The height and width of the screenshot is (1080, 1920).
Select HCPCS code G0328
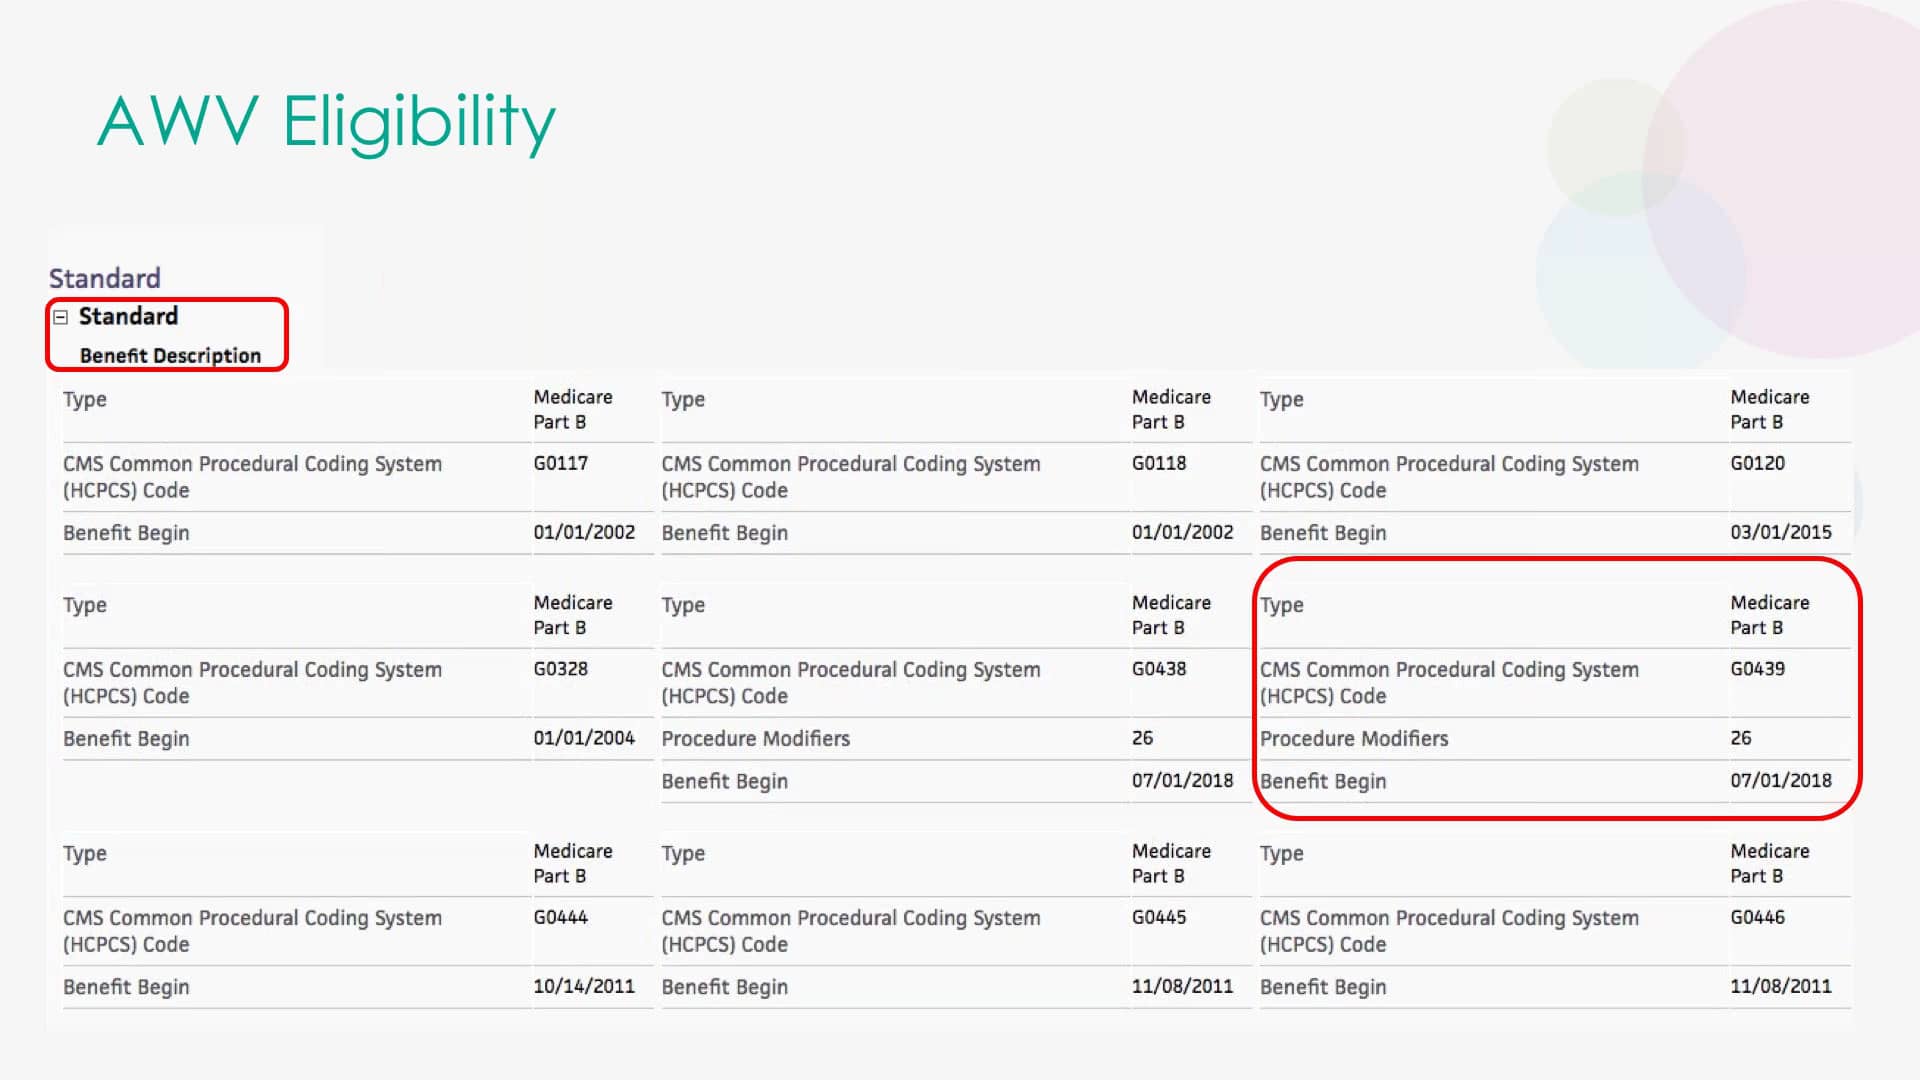click(x=560, y=669)
